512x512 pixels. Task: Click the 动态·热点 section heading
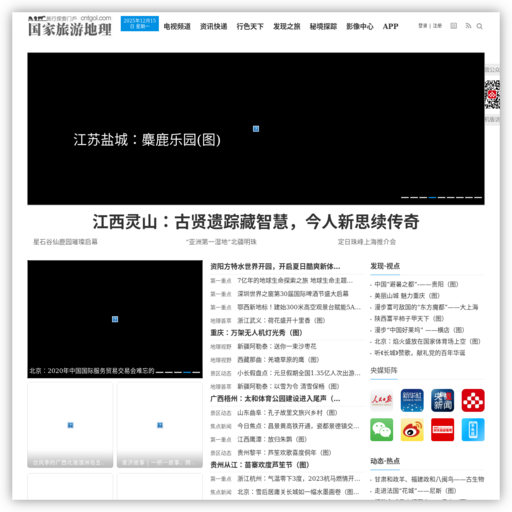[x=385, y=461]
